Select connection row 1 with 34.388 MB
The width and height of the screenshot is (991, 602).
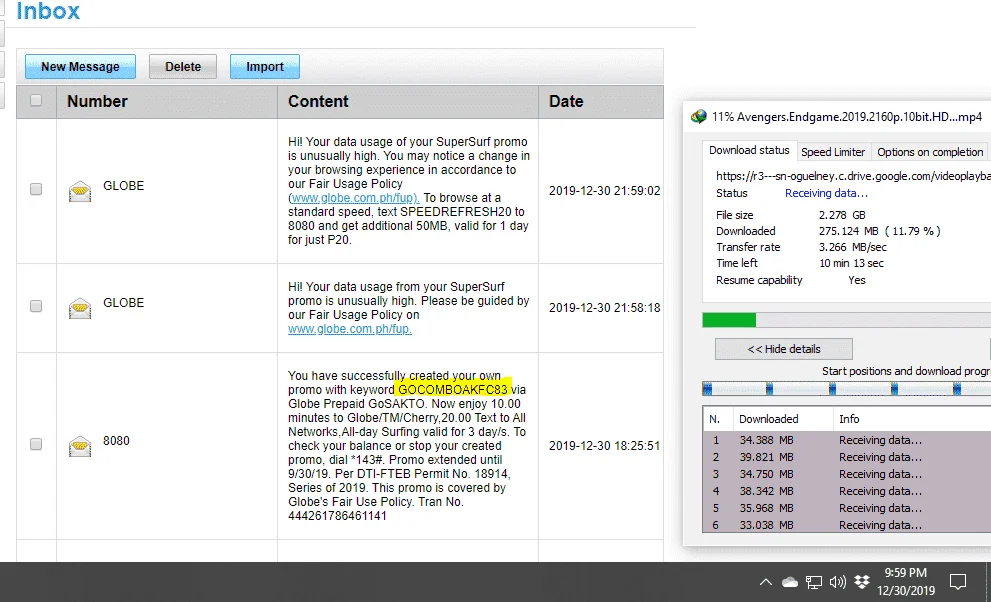coord(846,440)
